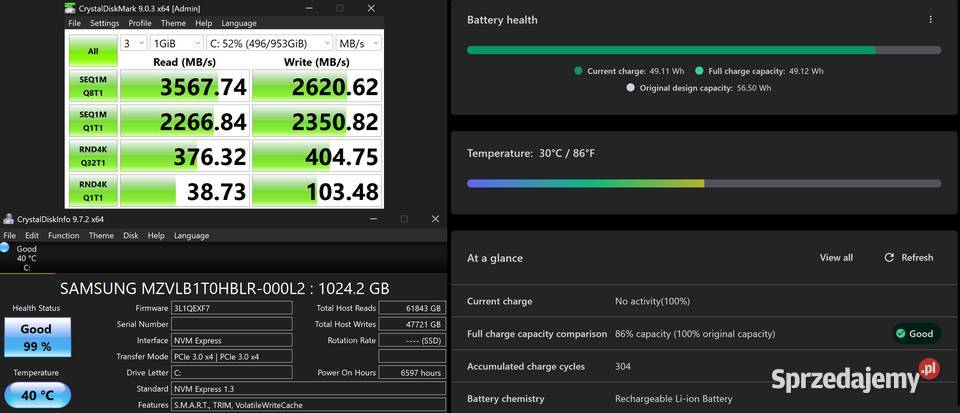Image resolution: width=960 pixels, height=413 pixels.
Task: Open the unit dropdown showing MB/s
Action: pyautogui.click(x=359, y=43)
